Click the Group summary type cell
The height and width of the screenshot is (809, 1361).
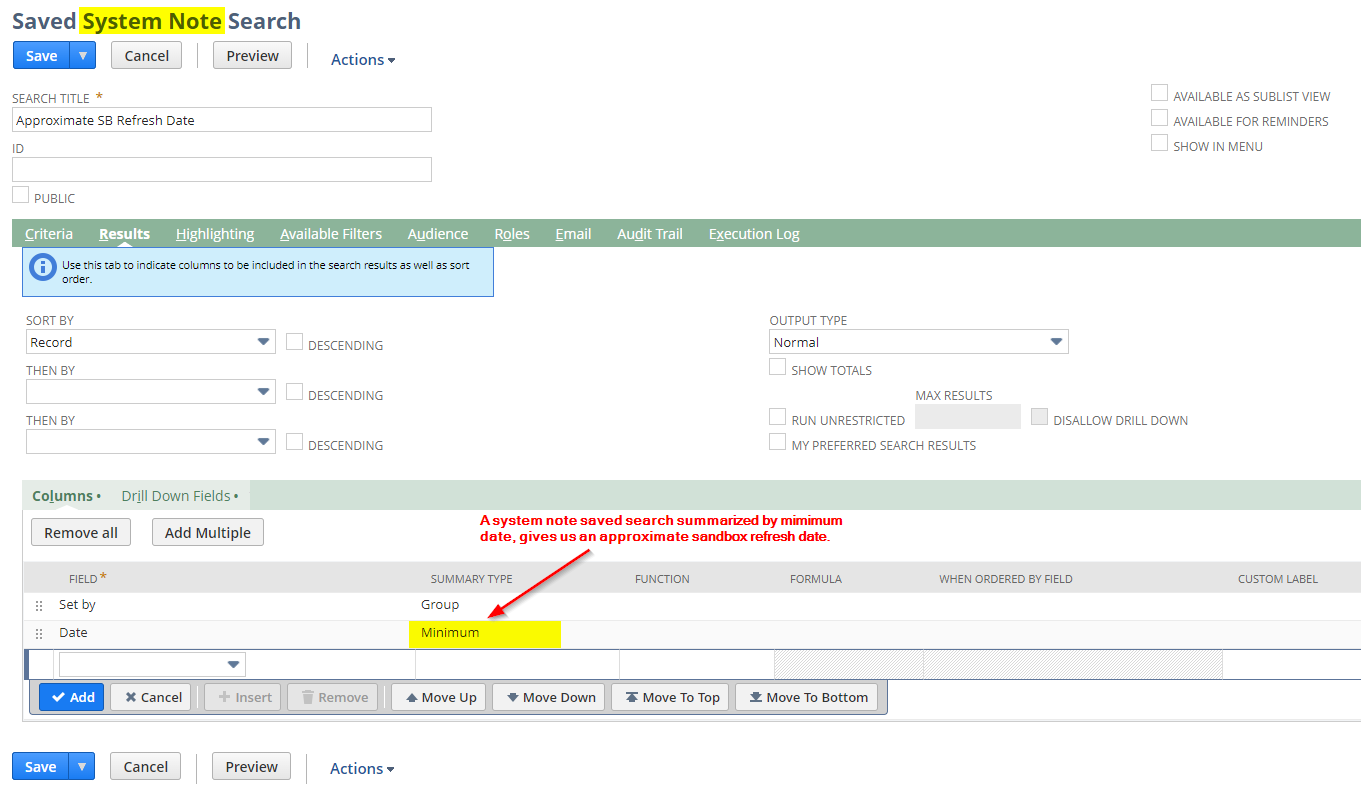(517, 605)
